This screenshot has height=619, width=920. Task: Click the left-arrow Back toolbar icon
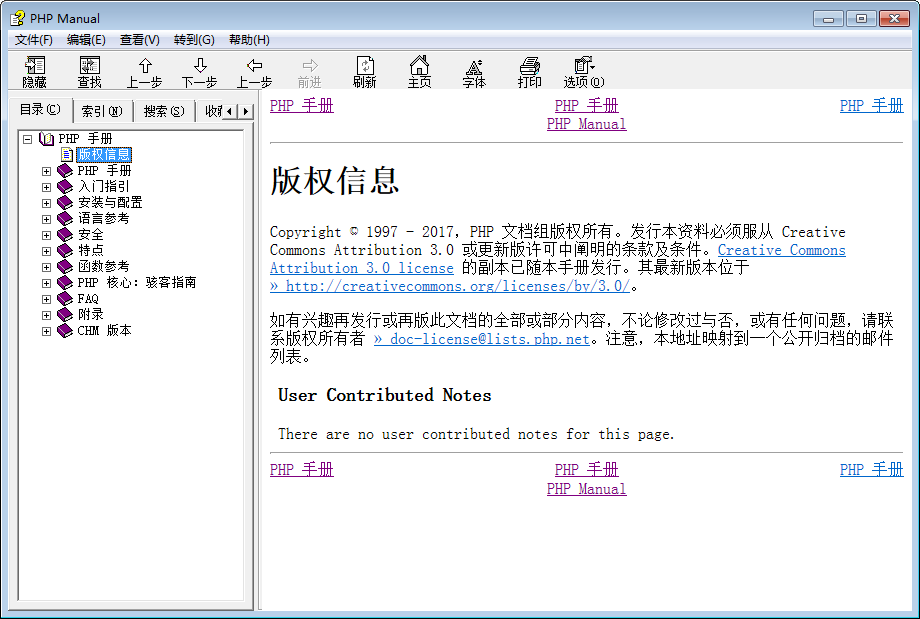pos(255,66)
